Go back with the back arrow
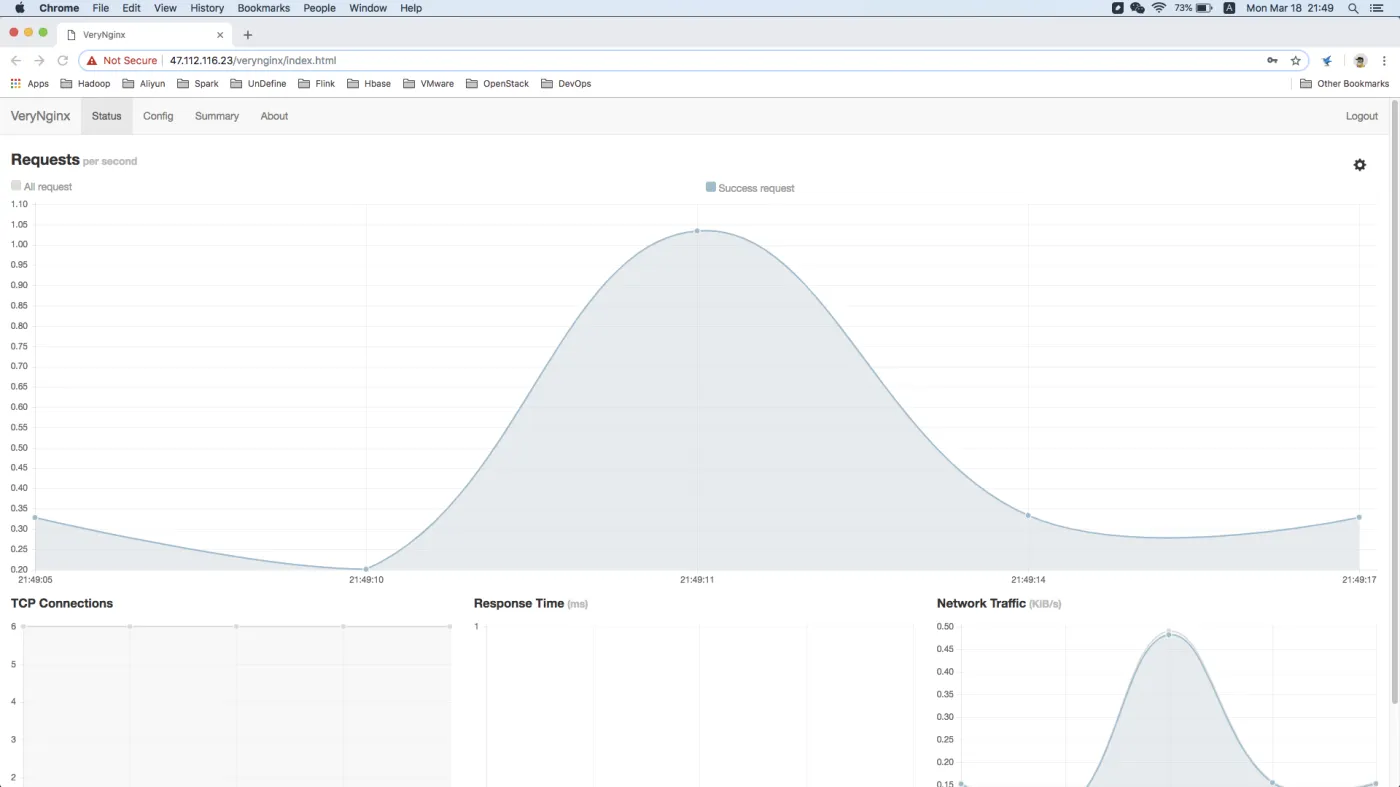1400x787 pixels. point(16,60)
